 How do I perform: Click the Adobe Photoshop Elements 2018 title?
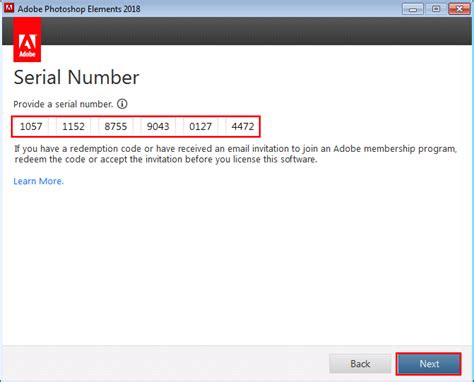(x=79, y=9)
